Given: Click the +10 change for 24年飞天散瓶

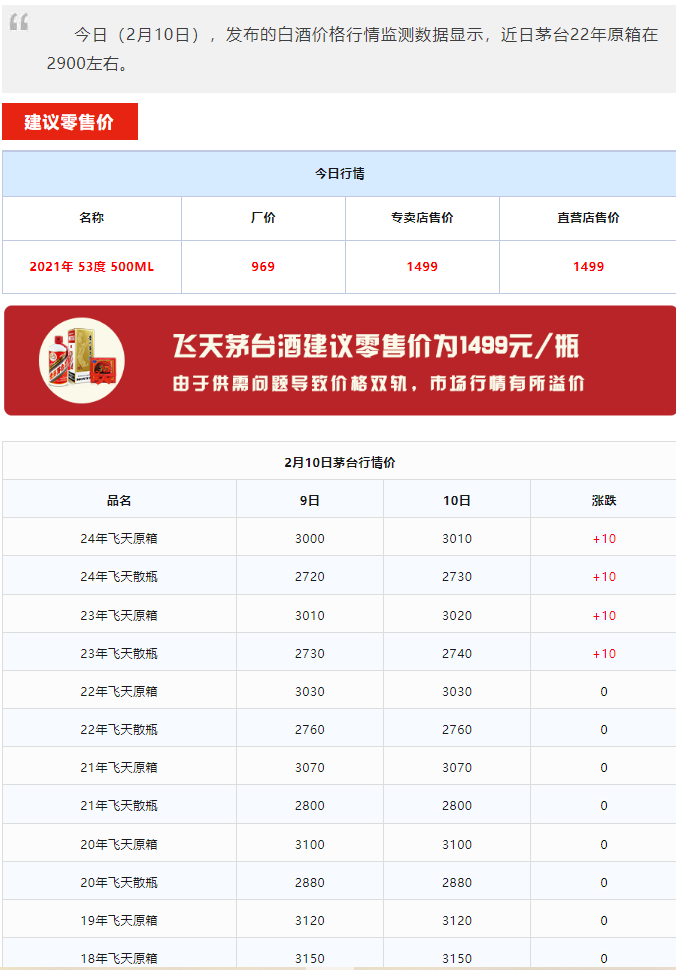Looking at the screenshot, I should pos(604,577).
